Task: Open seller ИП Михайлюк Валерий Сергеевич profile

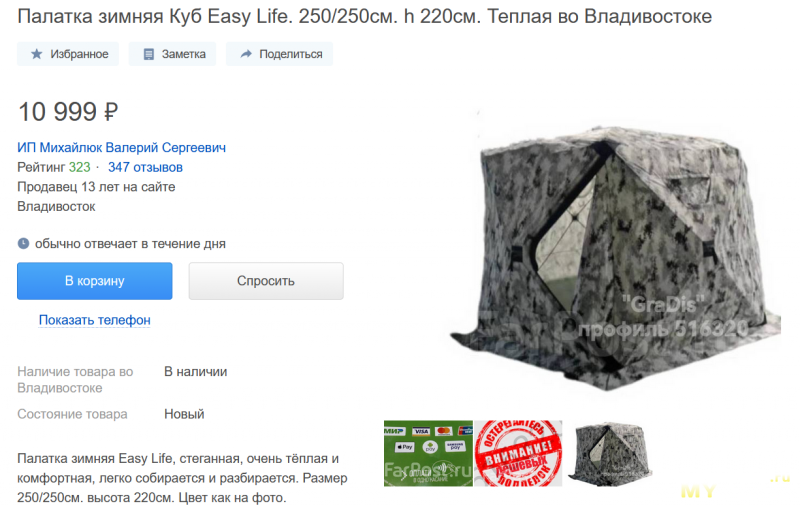Action: point(121,147)
